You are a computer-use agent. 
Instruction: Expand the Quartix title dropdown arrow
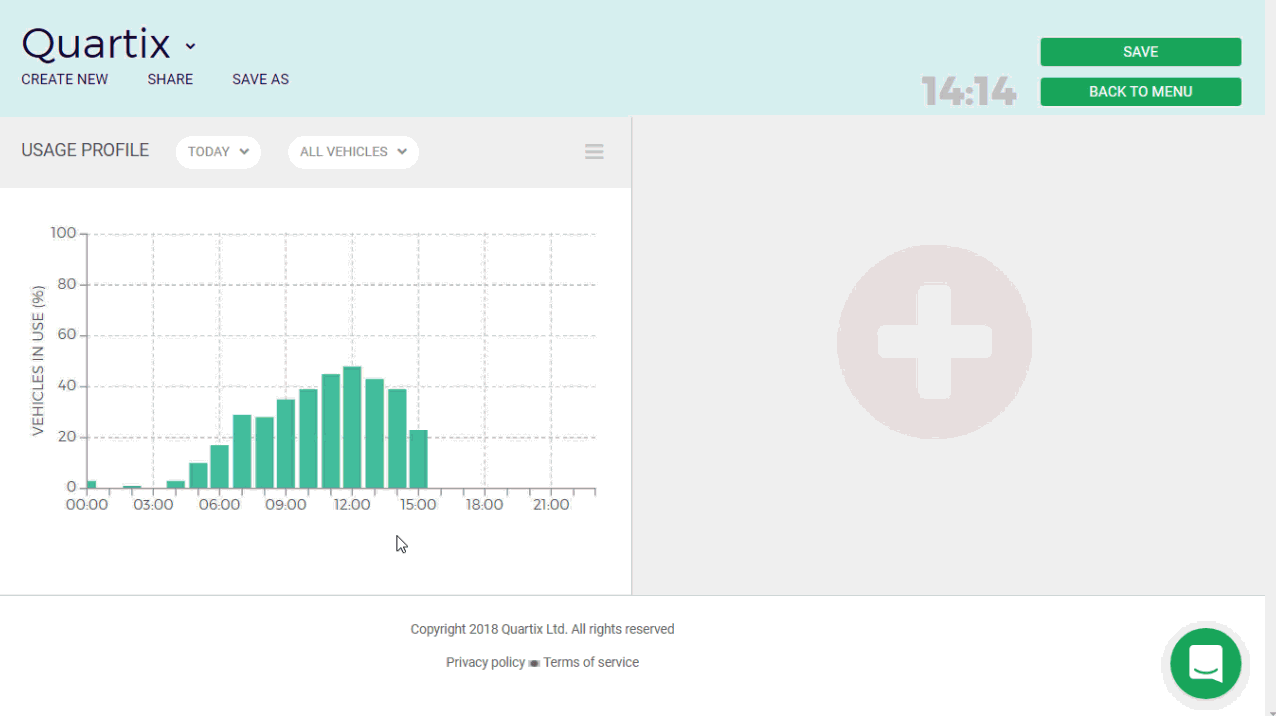[x=190, y=46]
